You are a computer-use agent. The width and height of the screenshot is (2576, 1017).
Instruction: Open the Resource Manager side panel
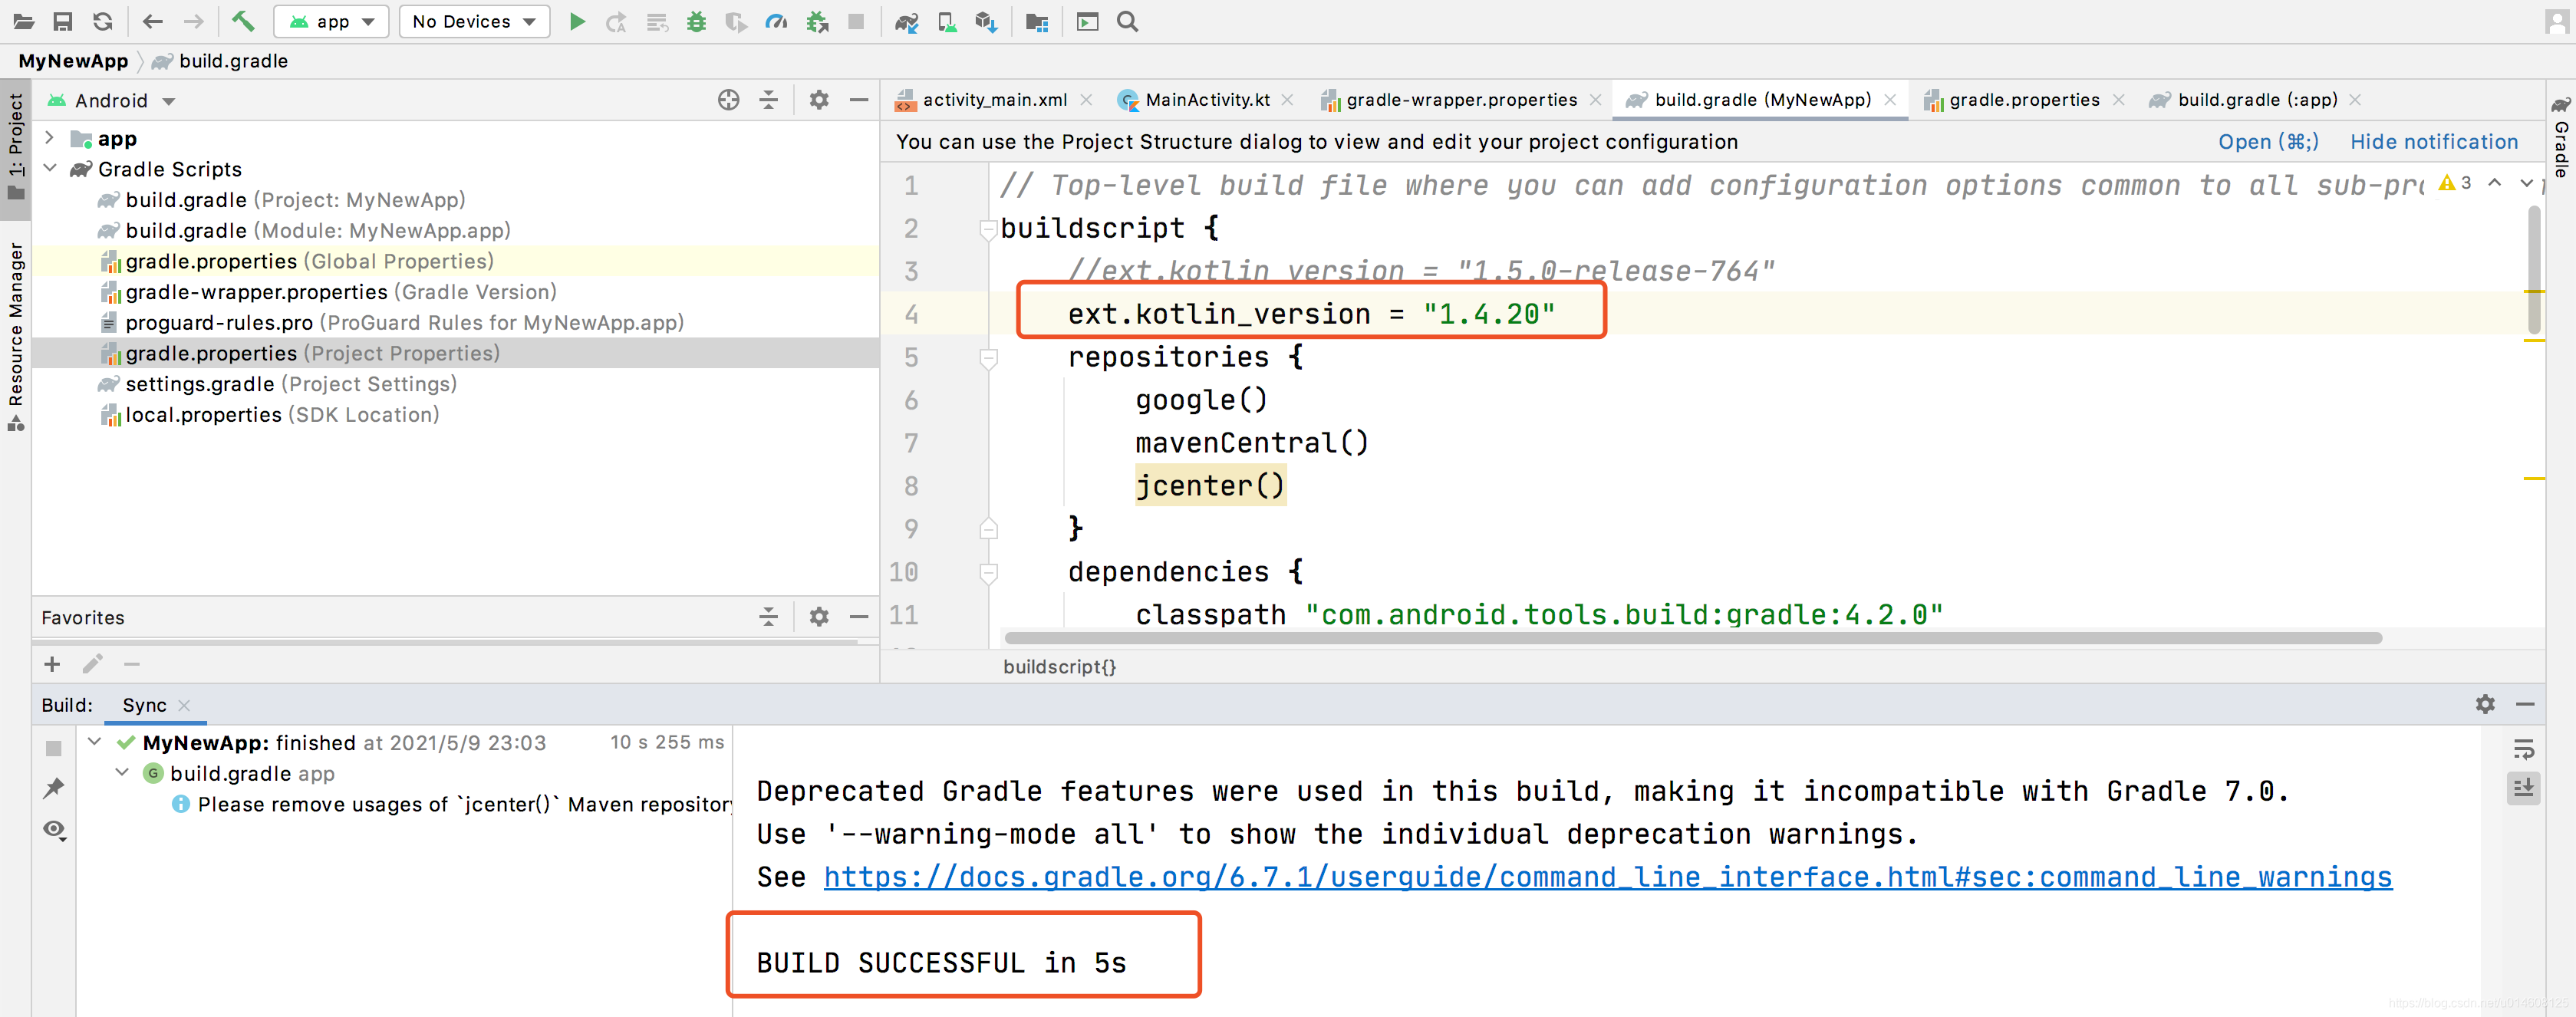(15, 335)
